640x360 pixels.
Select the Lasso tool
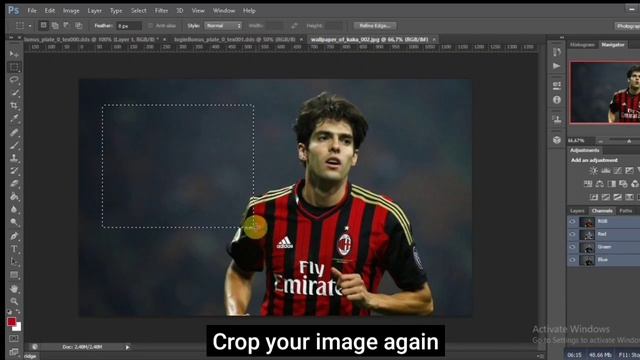pos(14,80)
